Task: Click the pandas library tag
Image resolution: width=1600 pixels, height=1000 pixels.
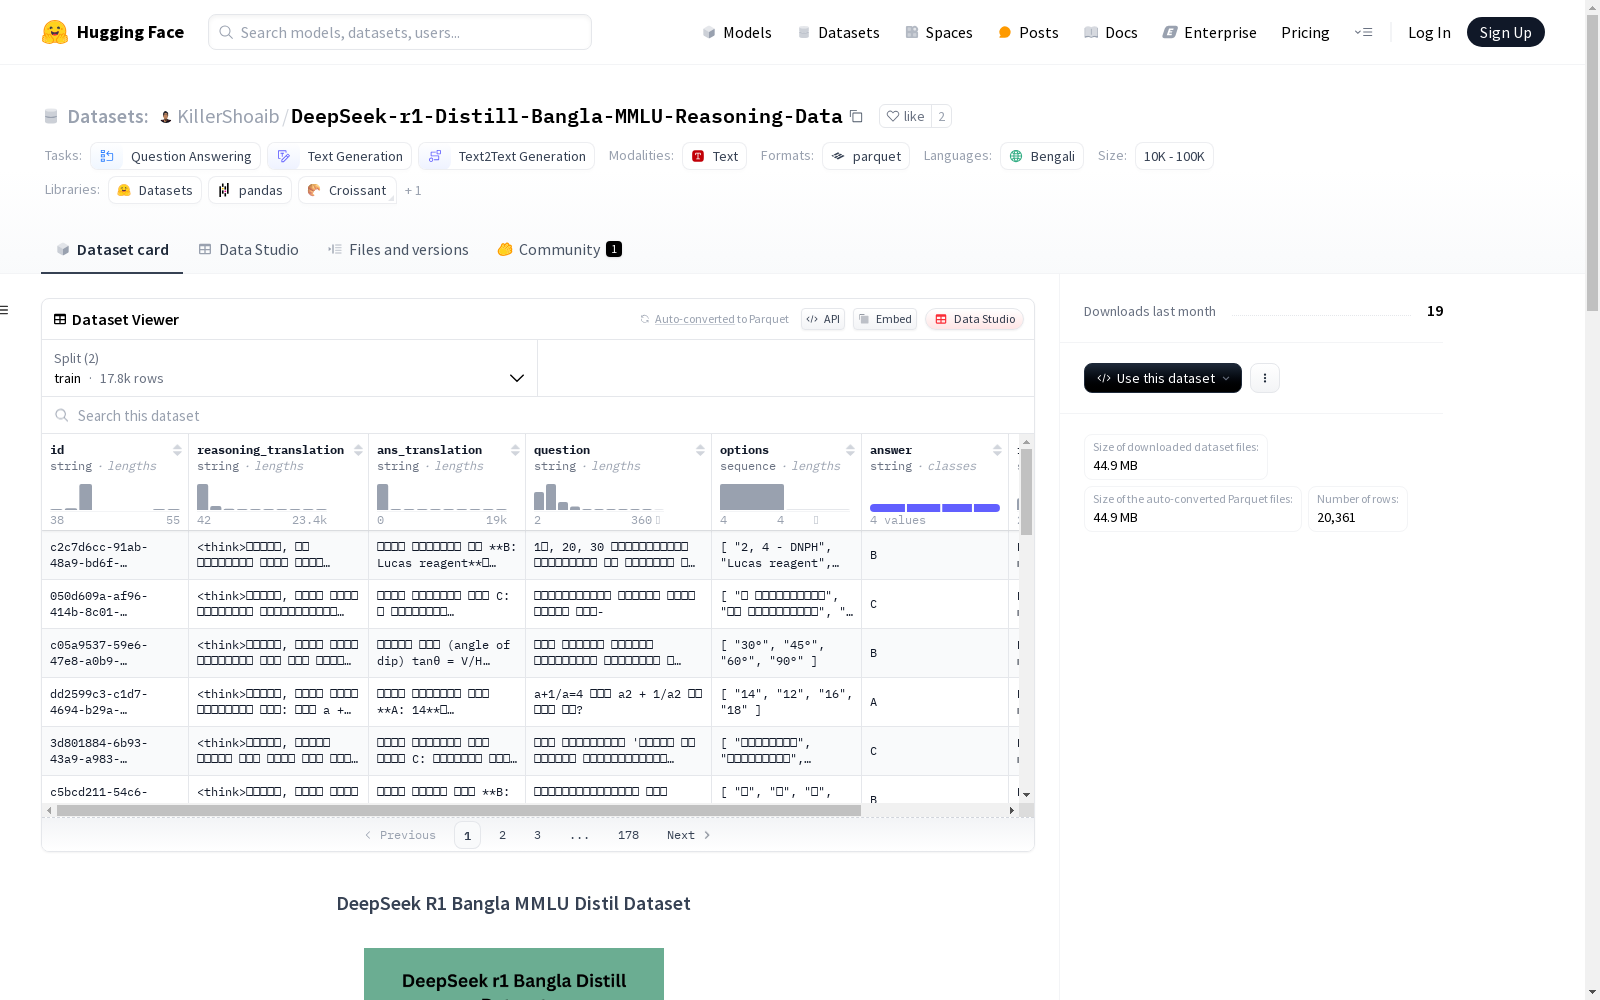Action: 250,190
